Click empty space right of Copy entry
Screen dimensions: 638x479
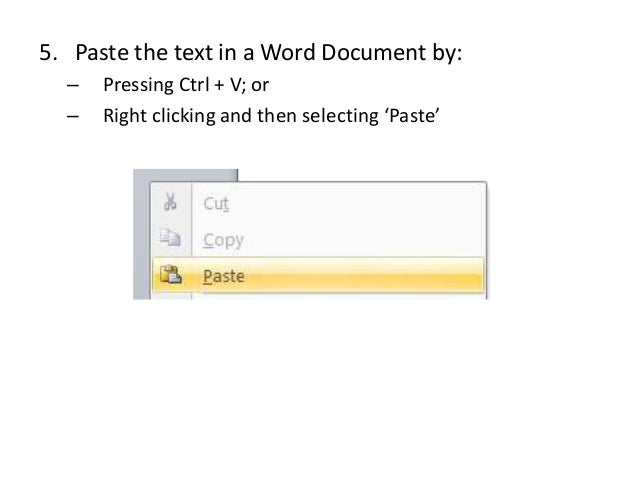[x=364, y=239]
